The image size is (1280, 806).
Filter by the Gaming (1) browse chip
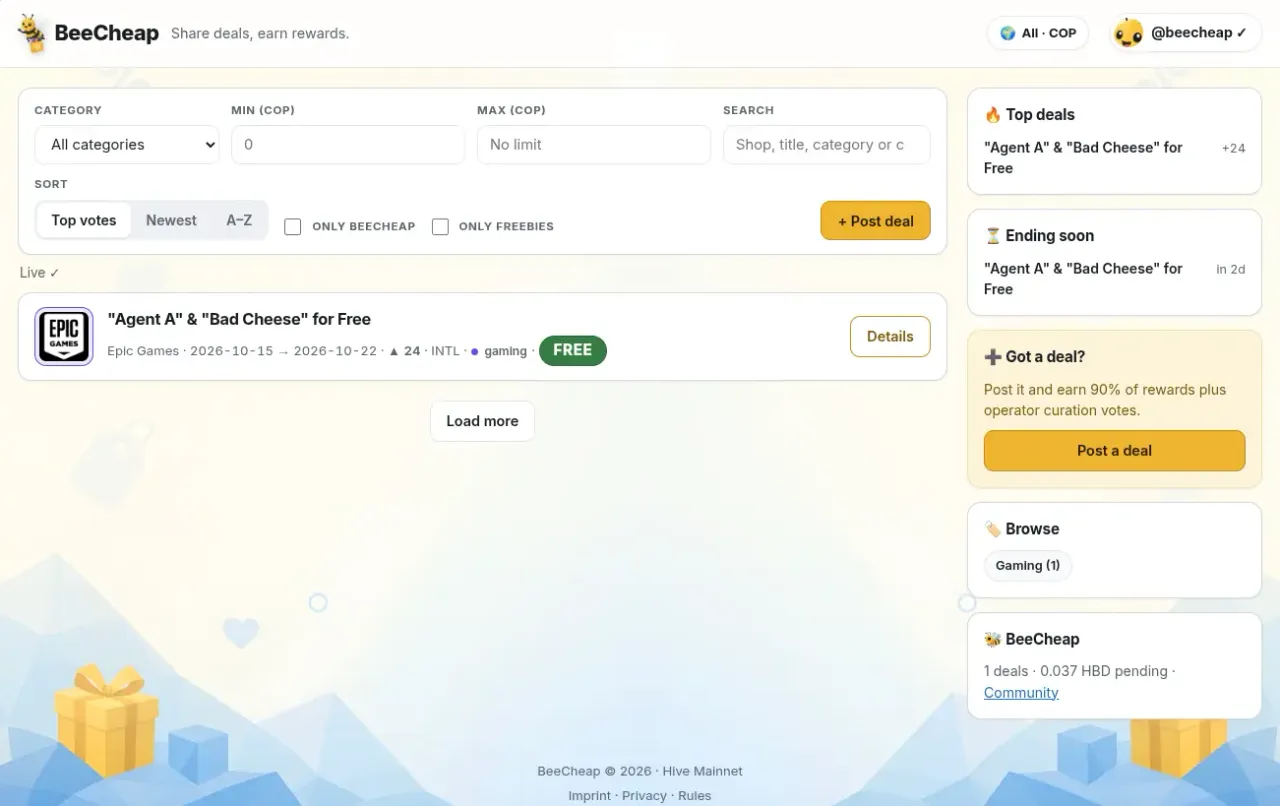(1028, 566)
